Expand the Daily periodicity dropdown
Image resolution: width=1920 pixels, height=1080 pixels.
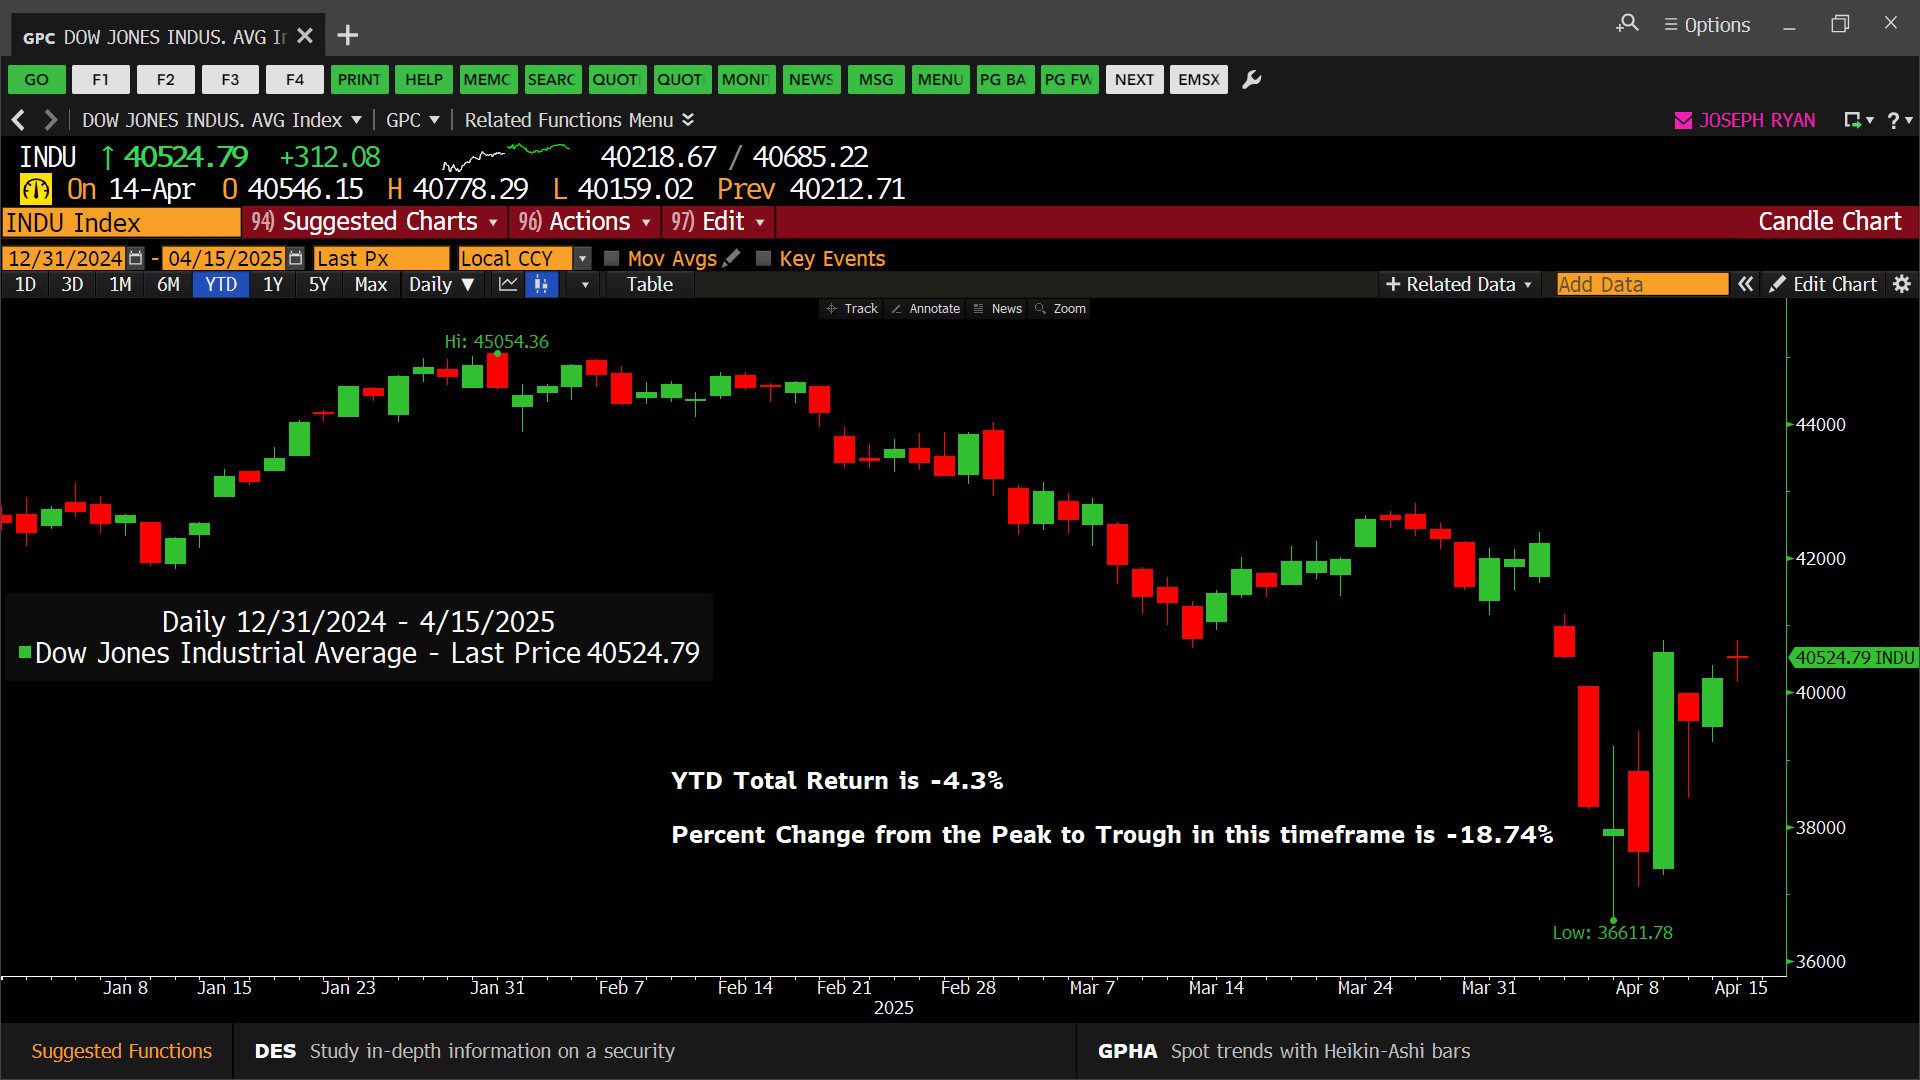(441, 285)
